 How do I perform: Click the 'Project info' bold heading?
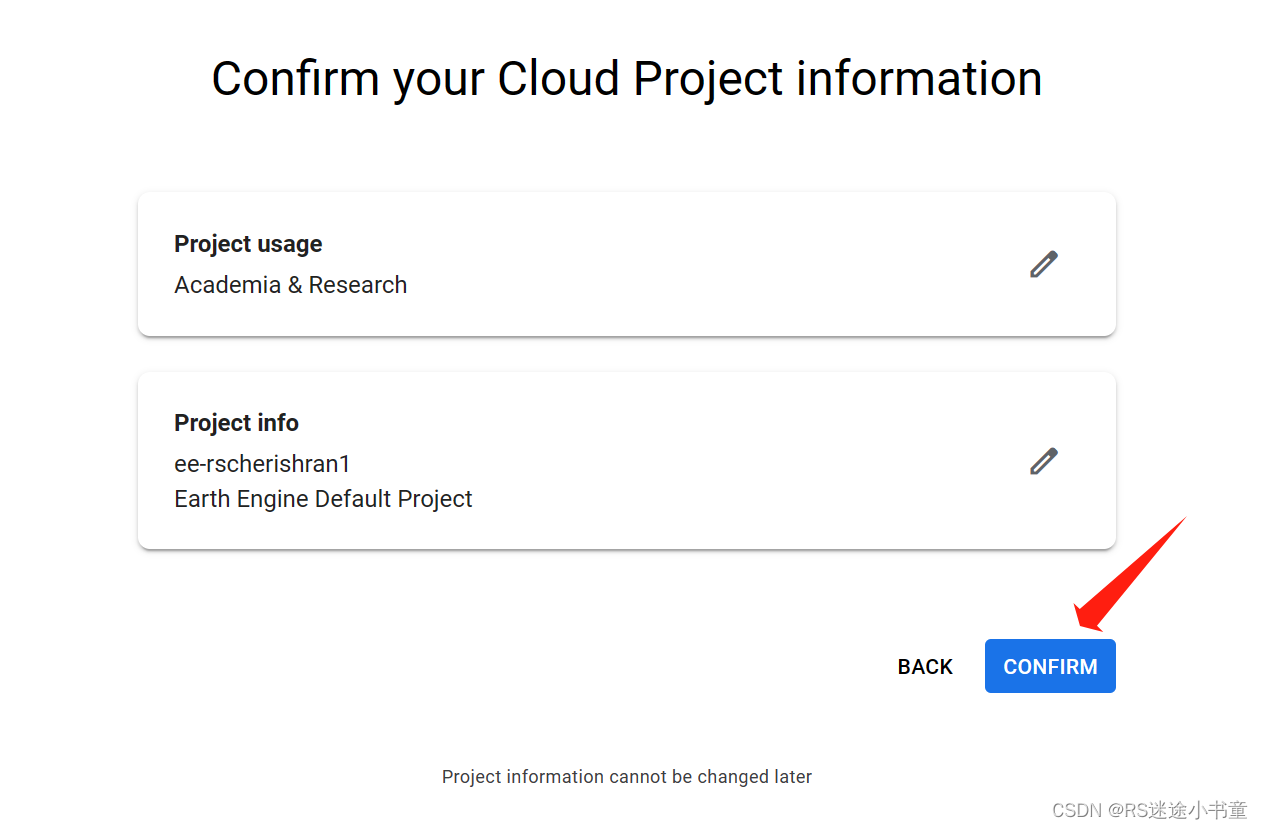[236, 423]
